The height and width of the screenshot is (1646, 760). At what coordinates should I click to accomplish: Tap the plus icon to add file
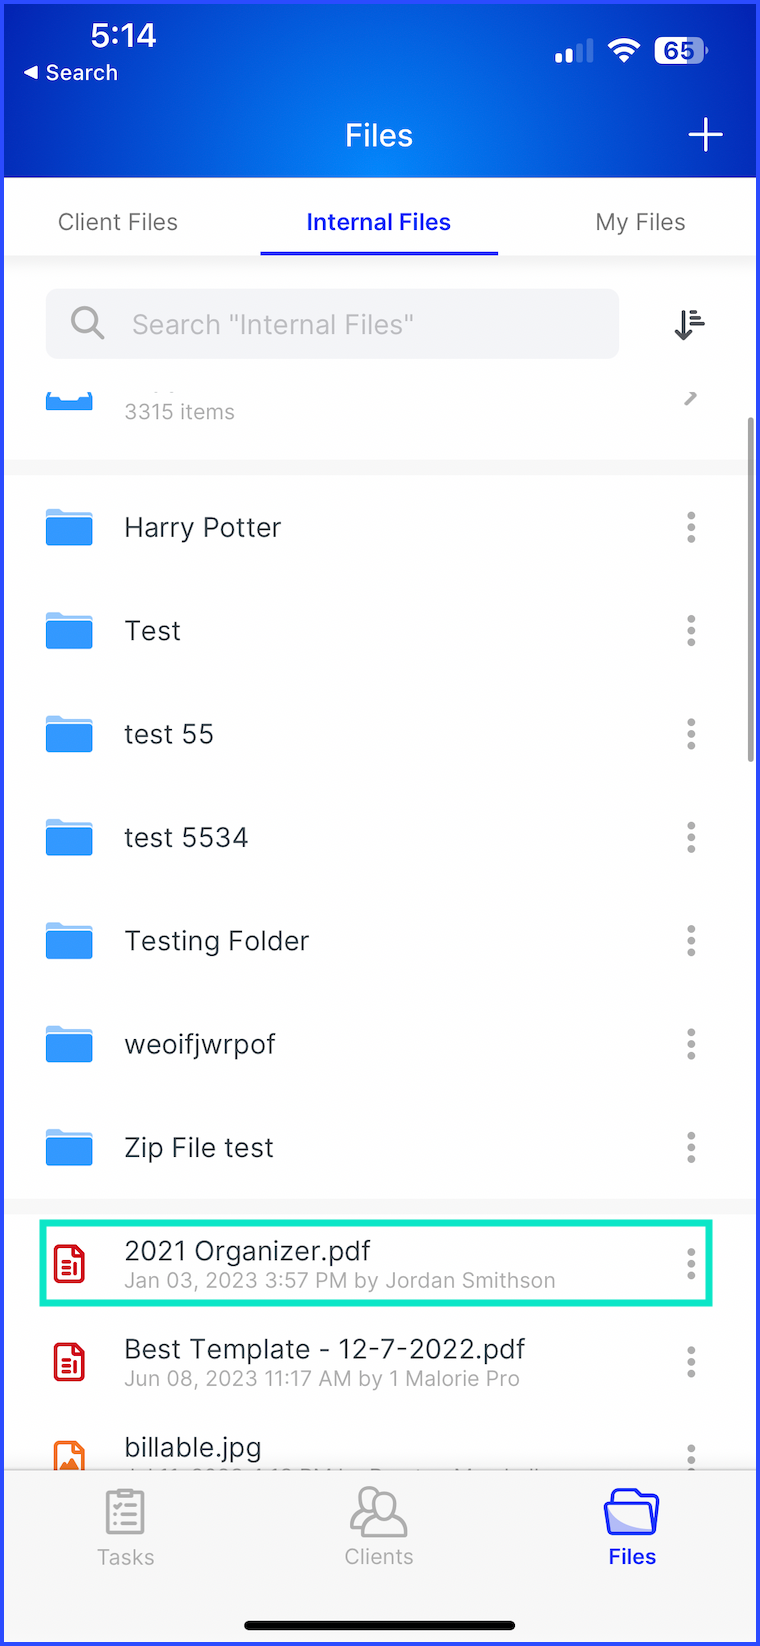point(705,135)
